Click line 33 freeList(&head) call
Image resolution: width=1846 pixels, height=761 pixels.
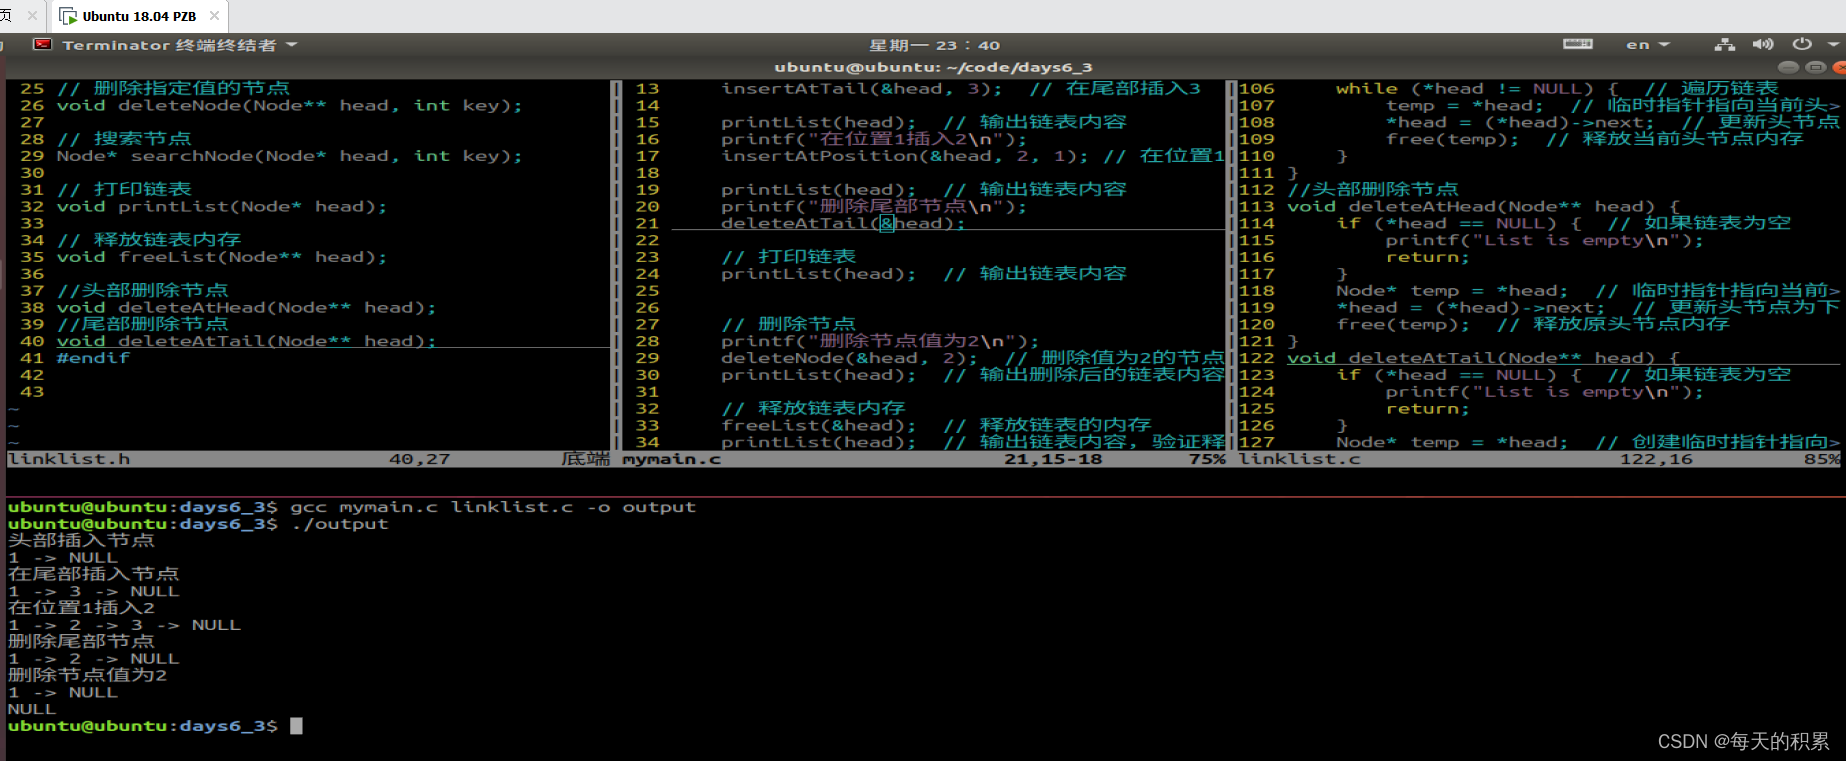tap(818, 425)
